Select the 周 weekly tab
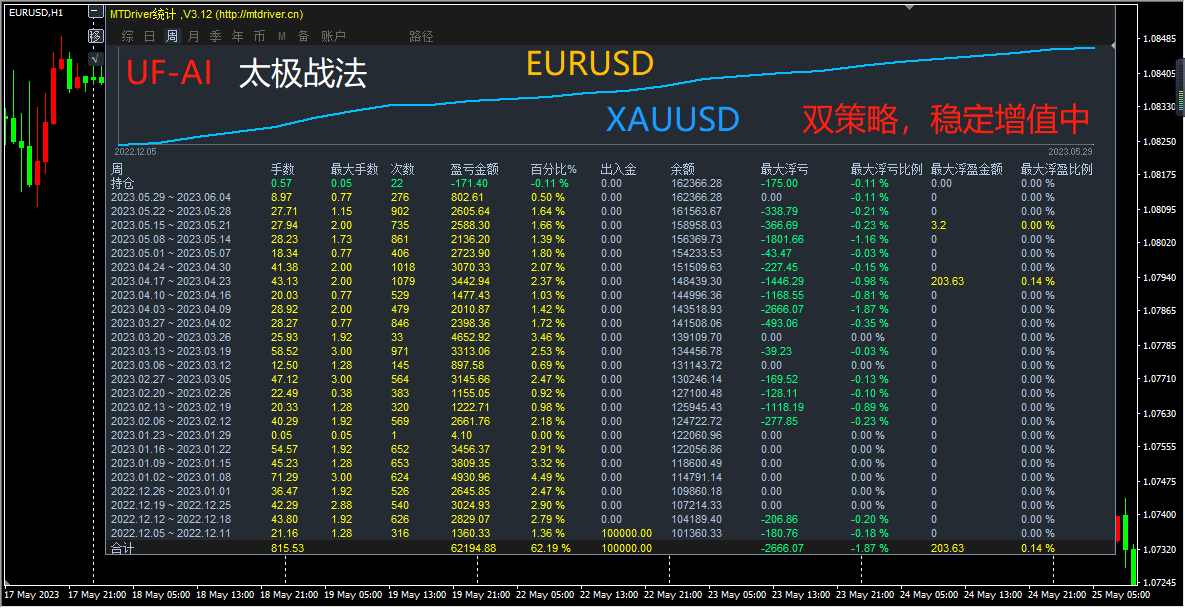 (x=172, y=35)
